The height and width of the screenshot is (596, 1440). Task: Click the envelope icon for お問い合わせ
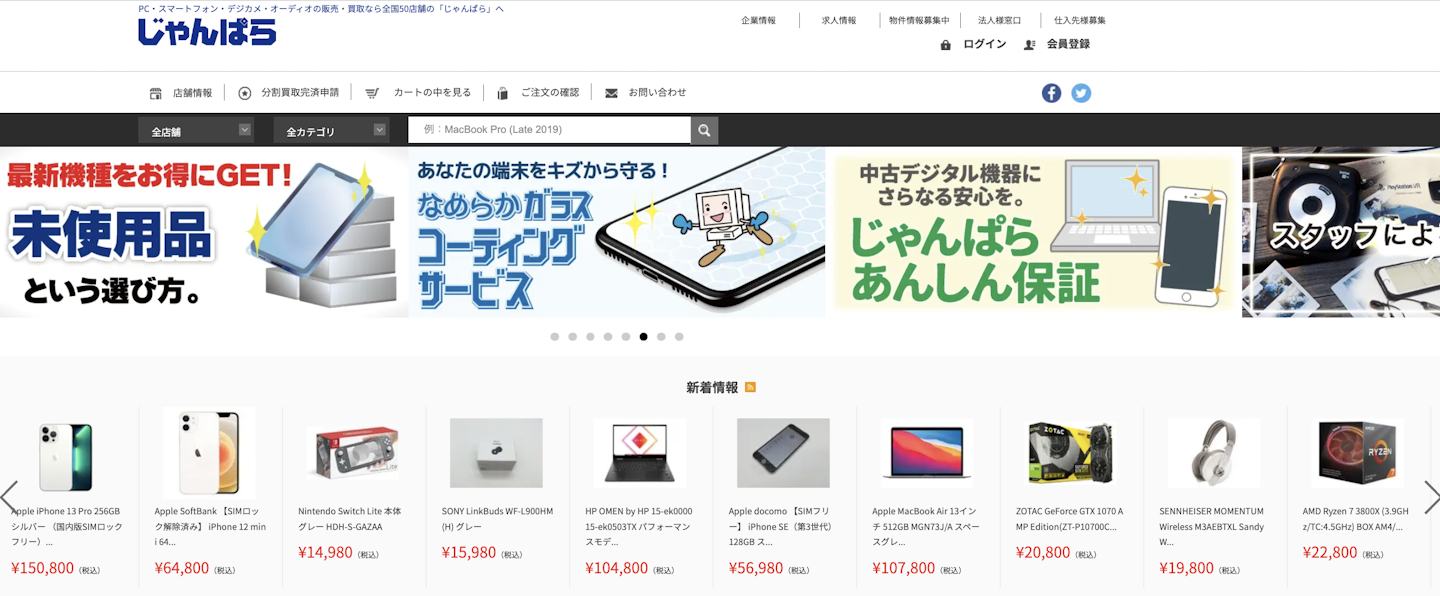pos(611,93)
